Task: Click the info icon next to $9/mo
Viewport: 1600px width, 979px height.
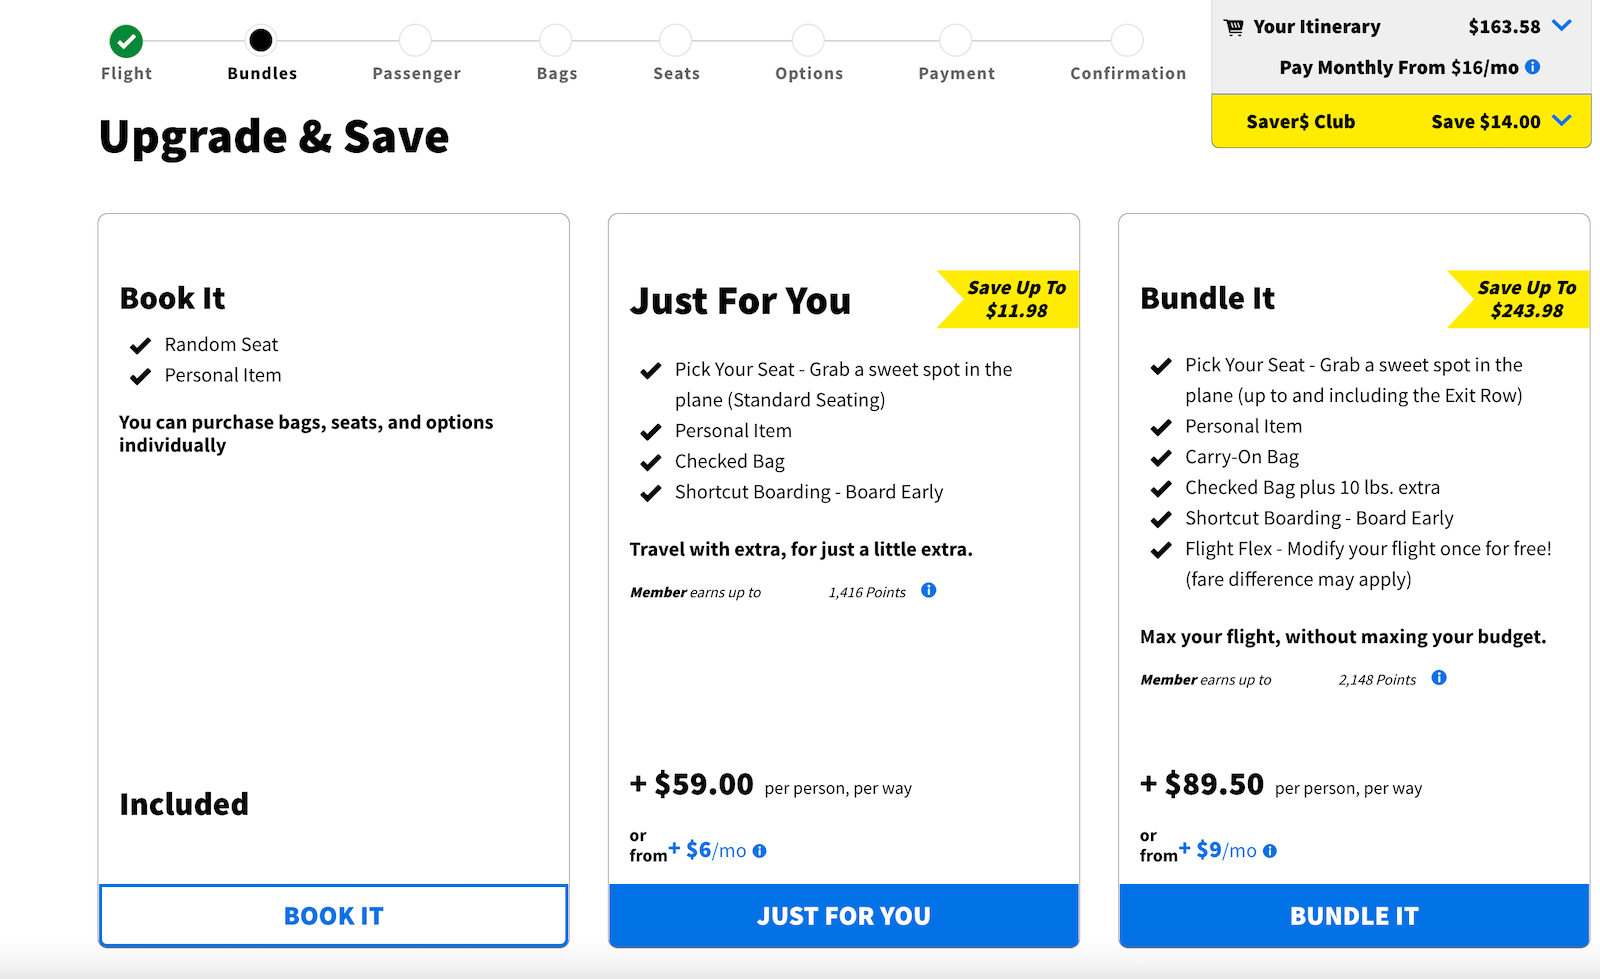Action: pos(1271,851)
